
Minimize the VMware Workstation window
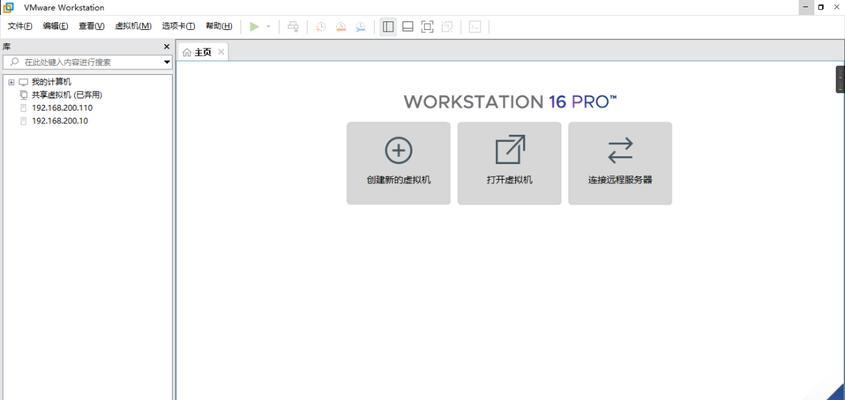(806, 7)
